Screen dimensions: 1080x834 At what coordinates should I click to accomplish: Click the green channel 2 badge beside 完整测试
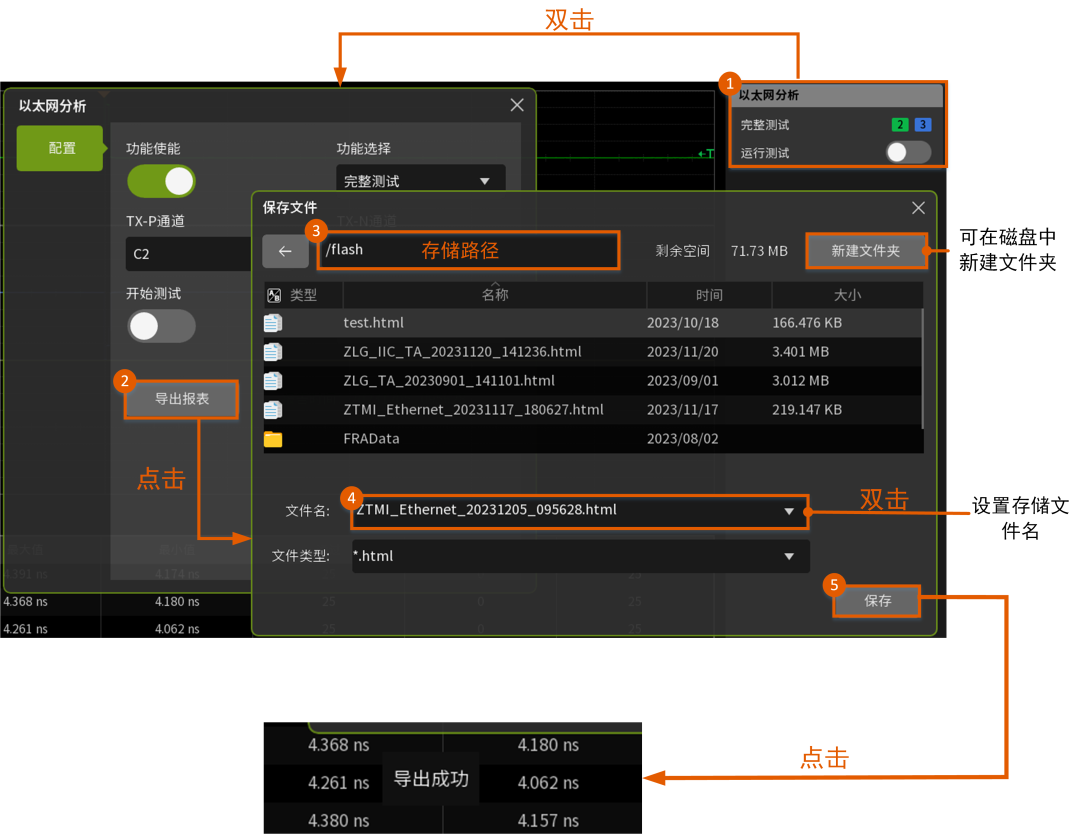(898, 124)
